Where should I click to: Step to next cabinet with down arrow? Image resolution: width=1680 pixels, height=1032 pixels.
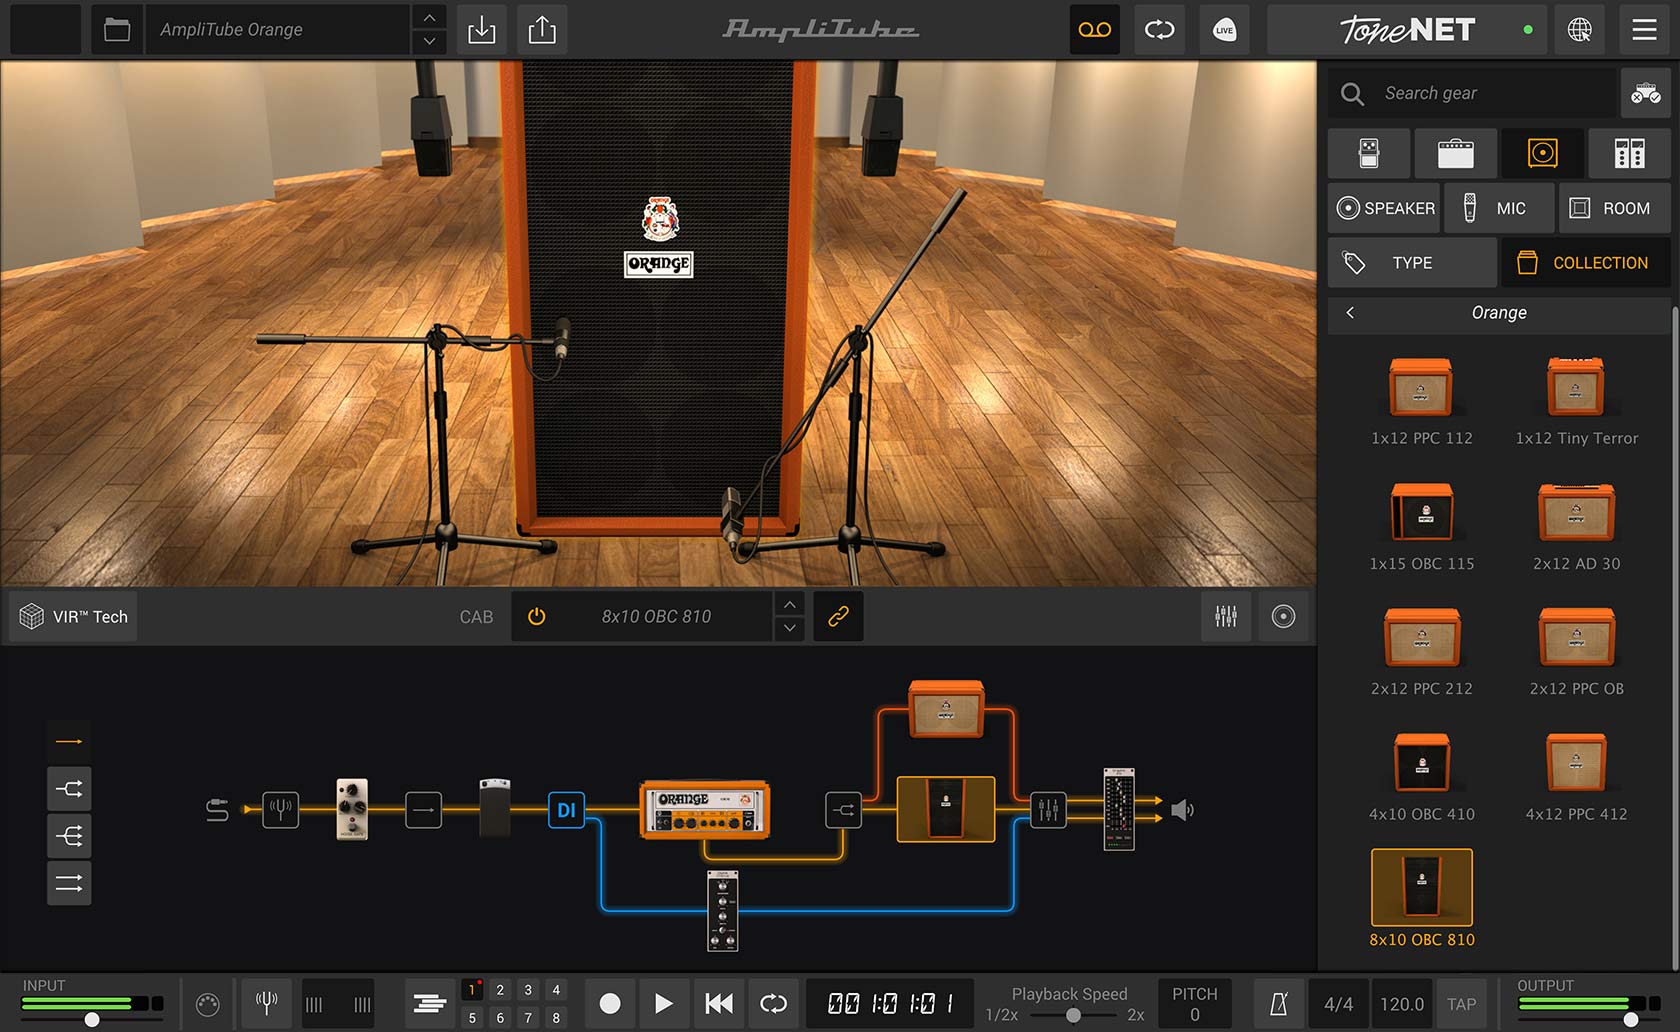pos(790,628)
